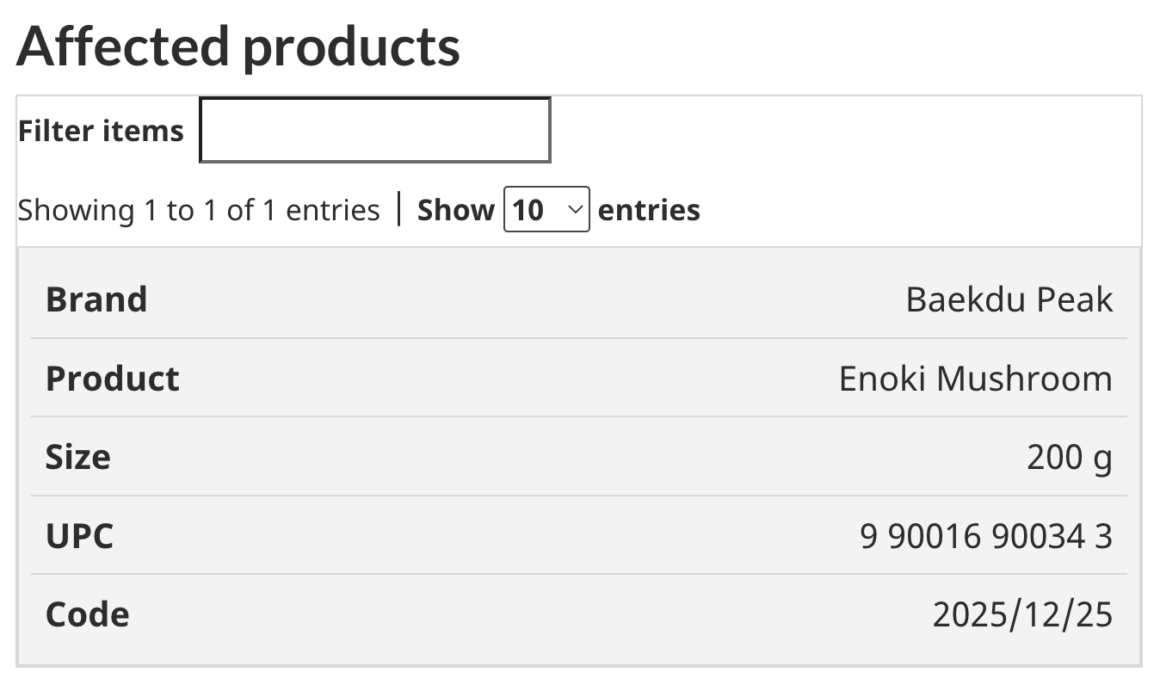Click the Filter items label
This screenshot has height=697, width=1160.
point(101,131)
